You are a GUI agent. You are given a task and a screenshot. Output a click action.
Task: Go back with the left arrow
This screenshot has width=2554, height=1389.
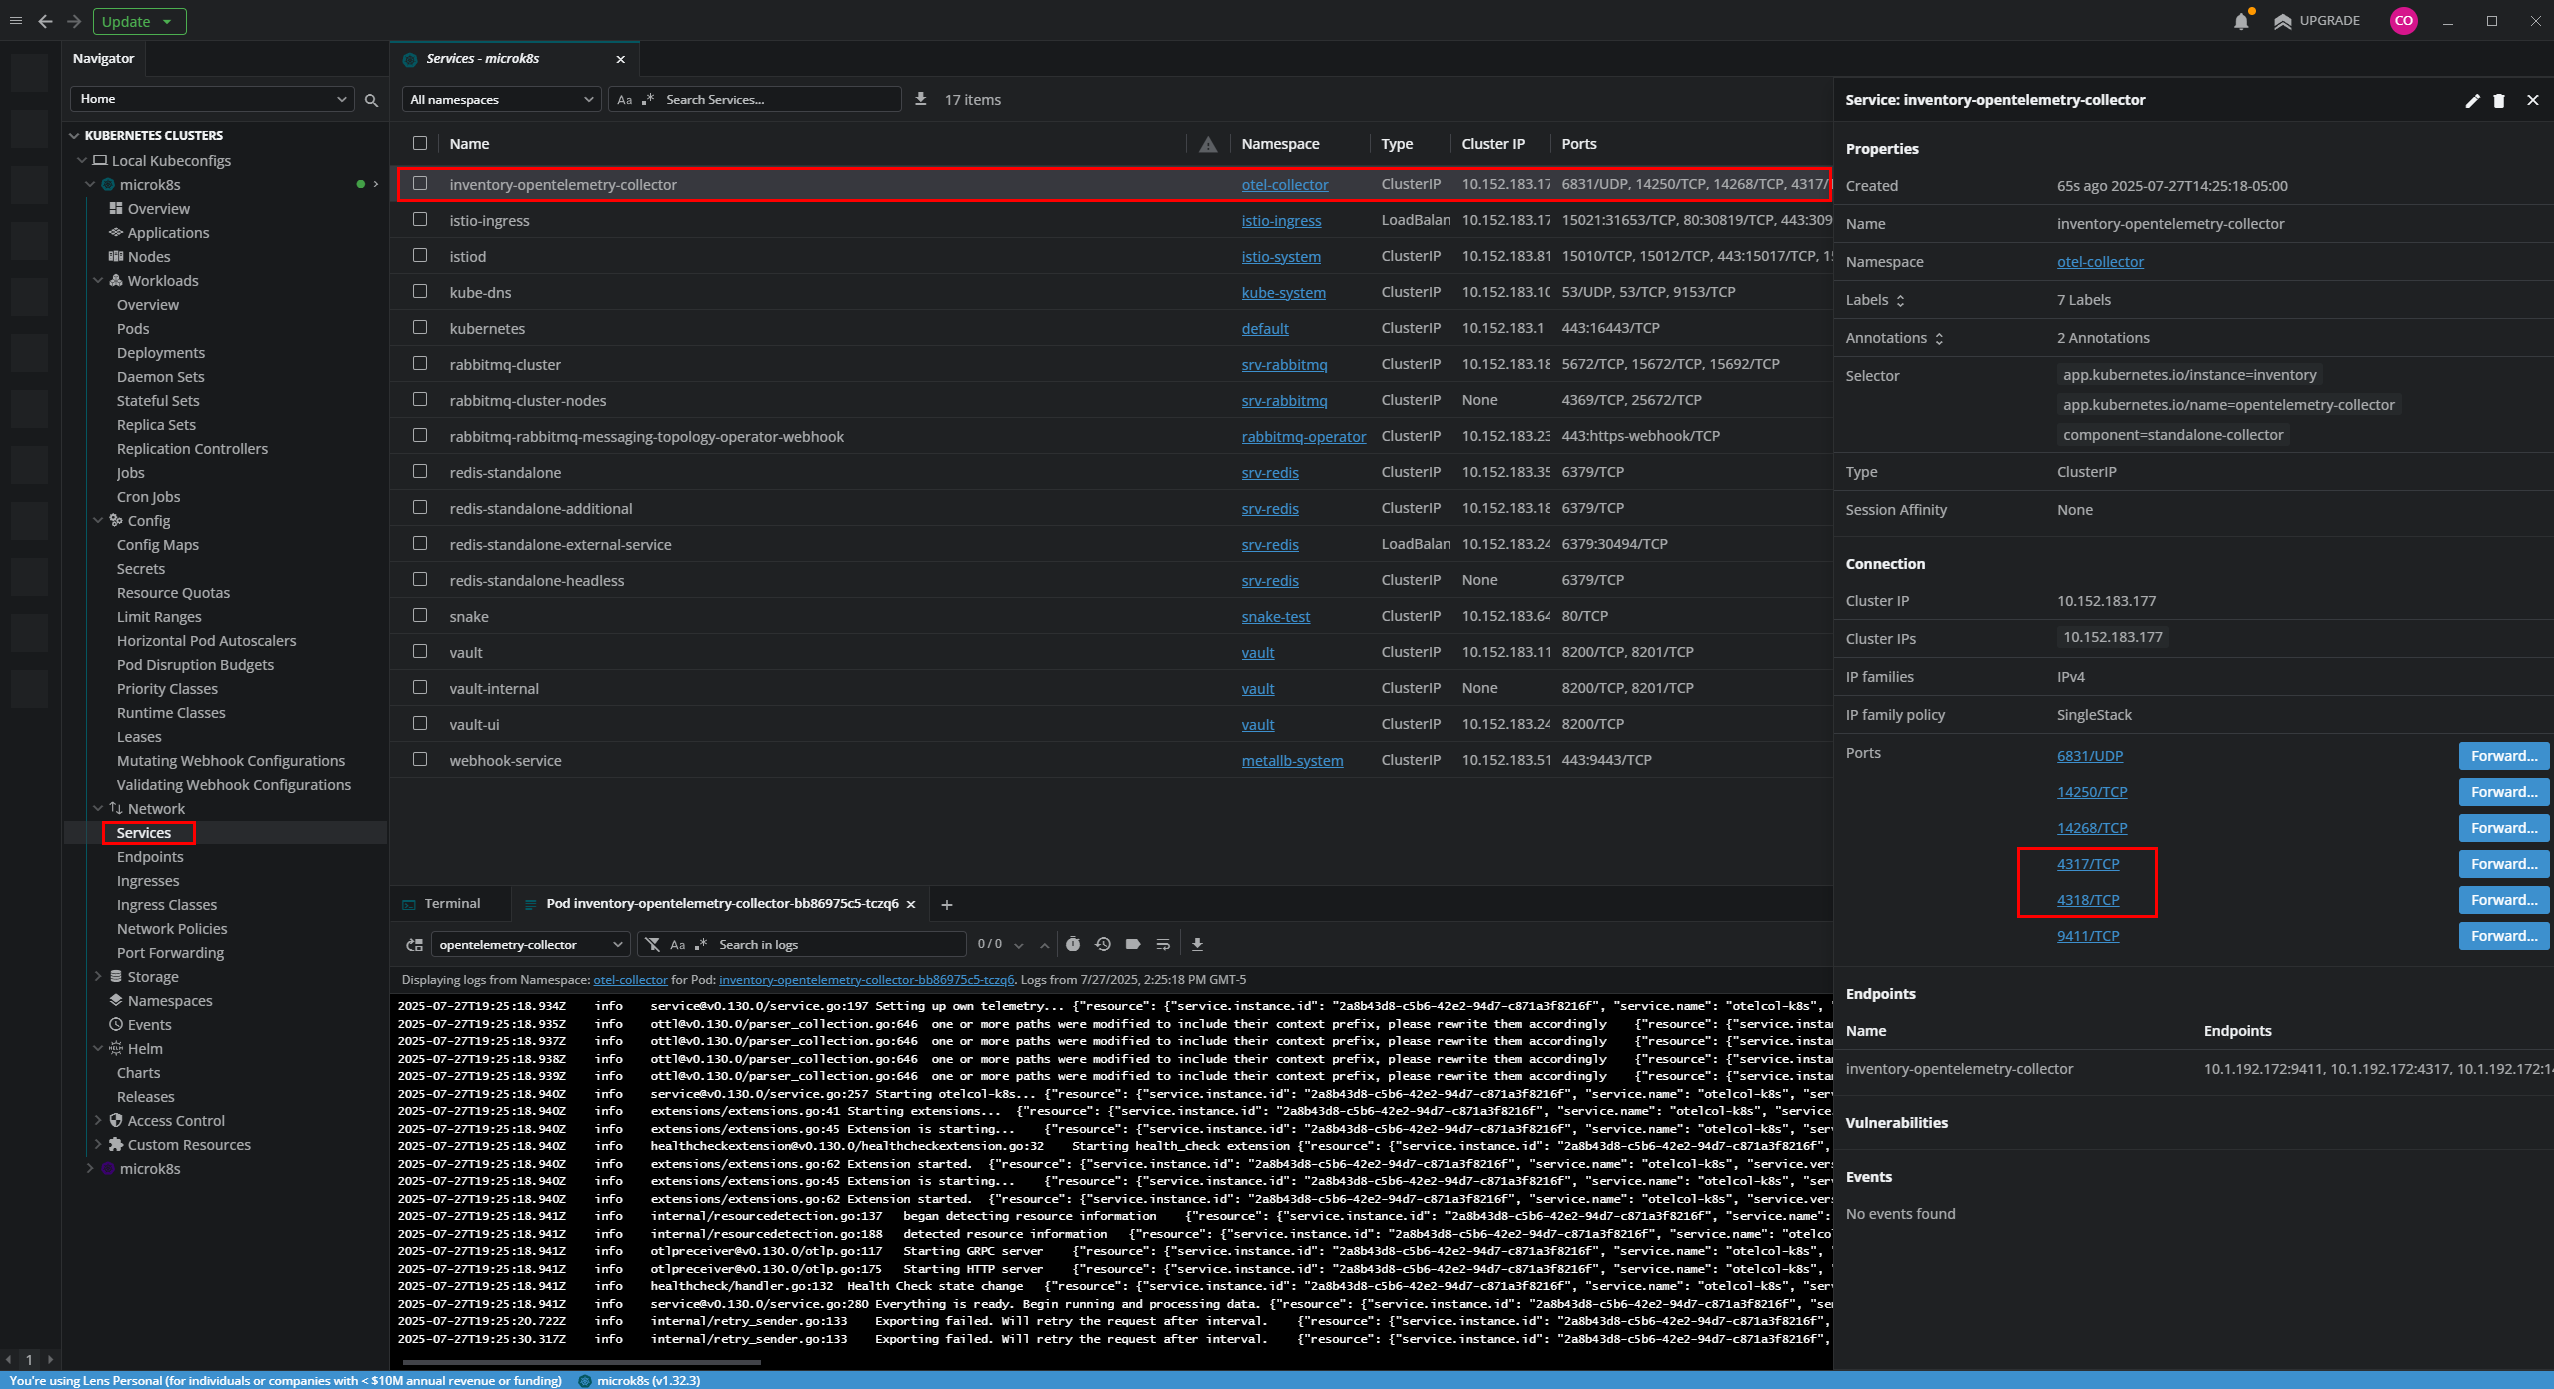(x=45, y=21)
